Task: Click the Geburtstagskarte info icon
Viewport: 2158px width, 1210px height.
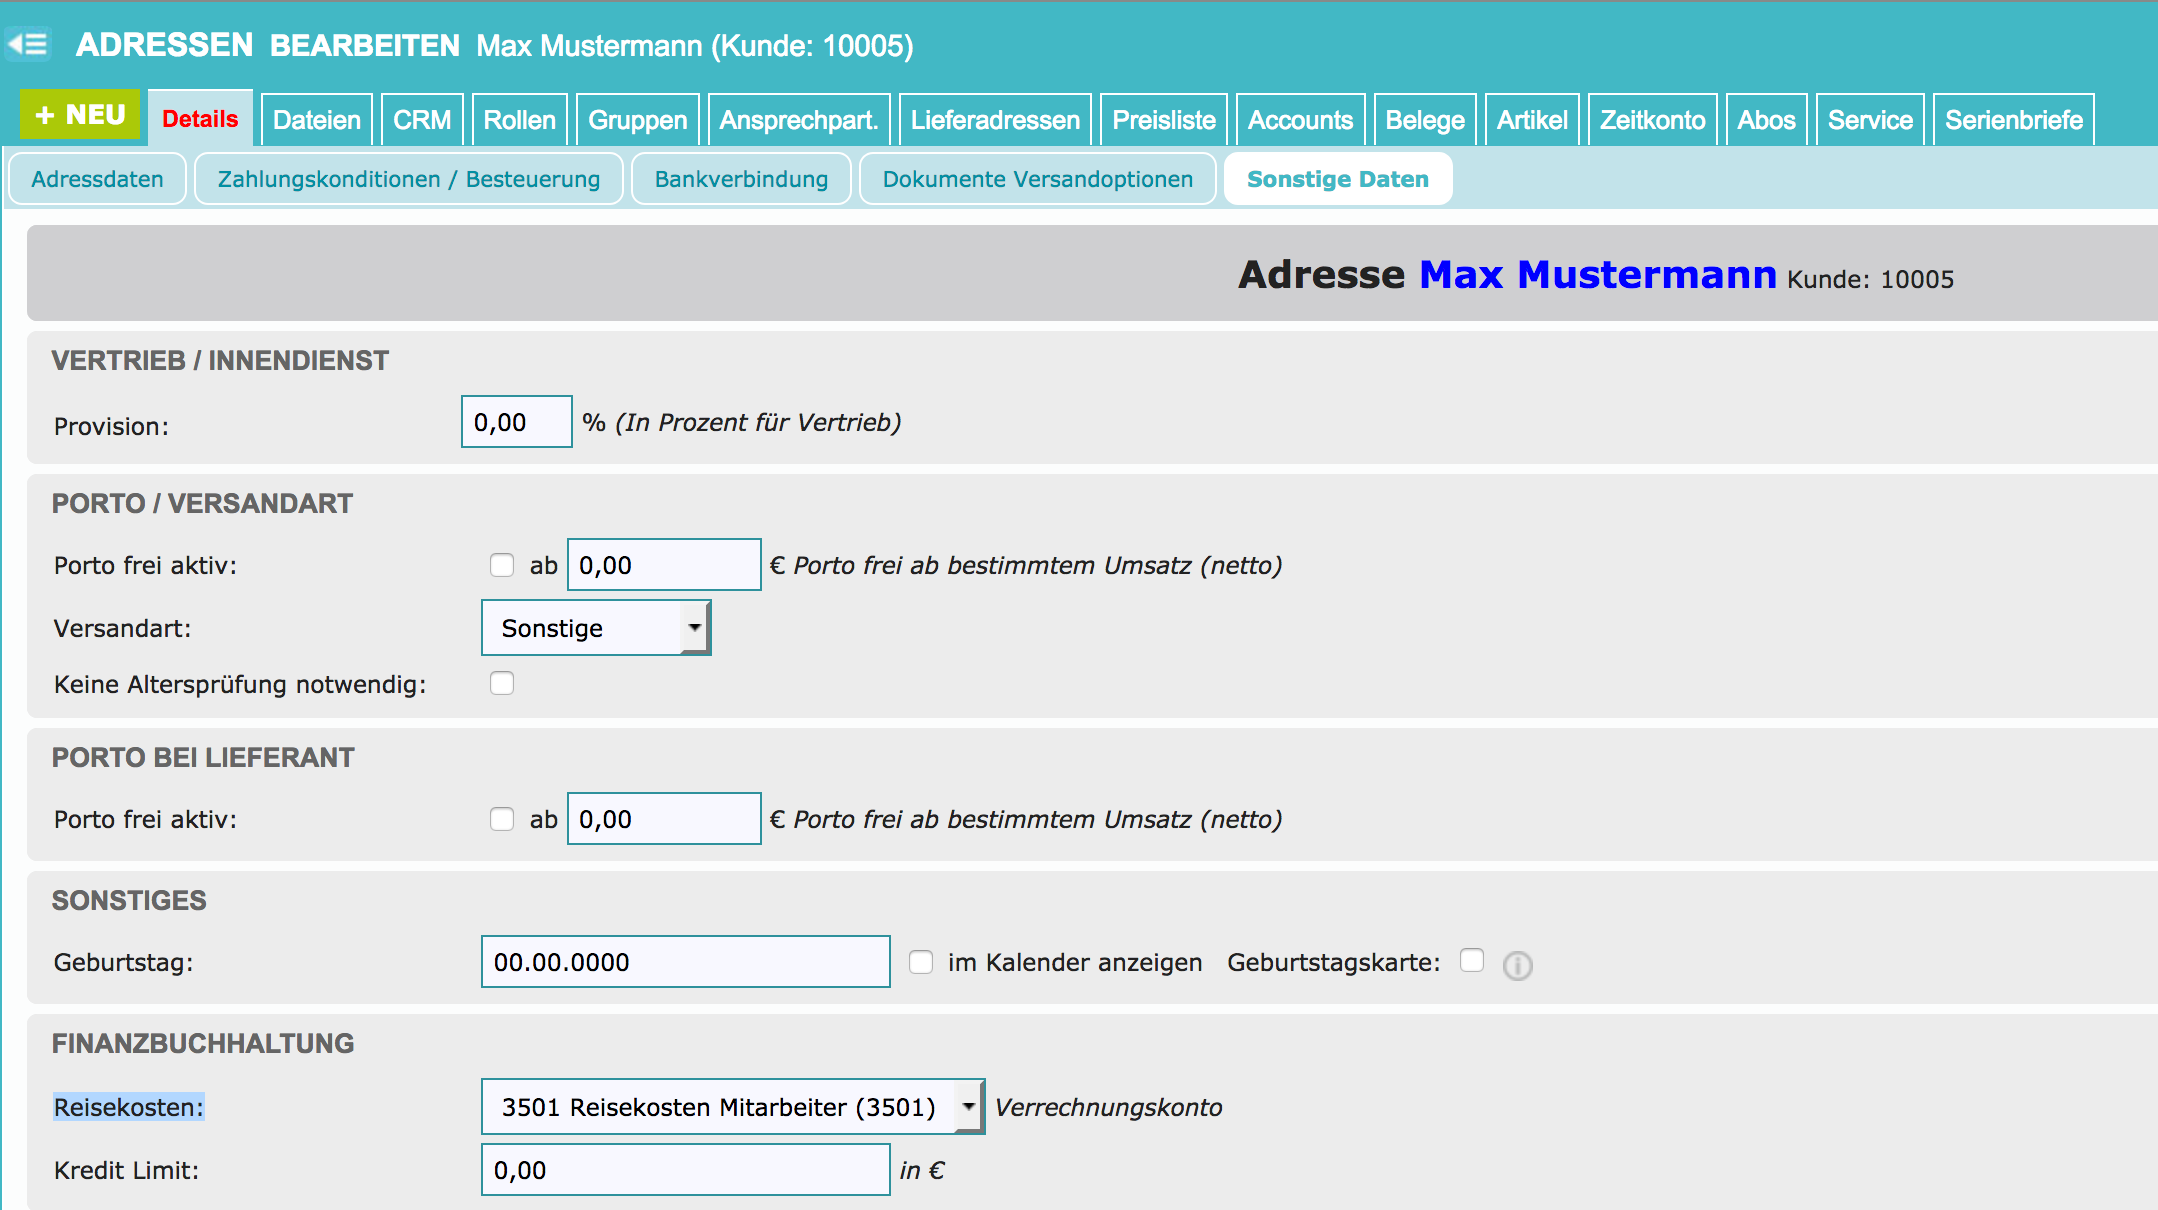Action: click(1517, 965)
